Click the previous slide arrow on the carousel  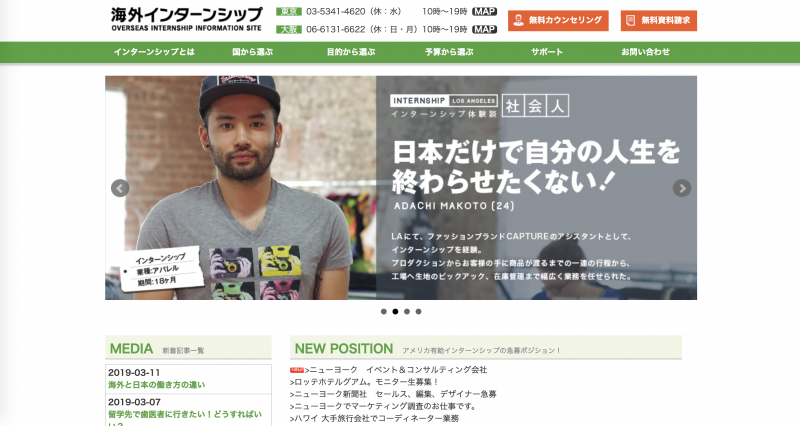(x=120, y=188)
